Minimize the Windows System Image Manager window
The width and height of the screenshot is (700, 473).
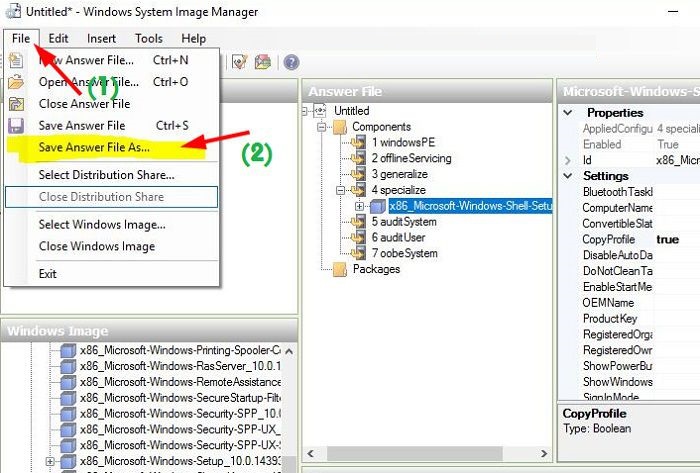[x=673, y=12]
